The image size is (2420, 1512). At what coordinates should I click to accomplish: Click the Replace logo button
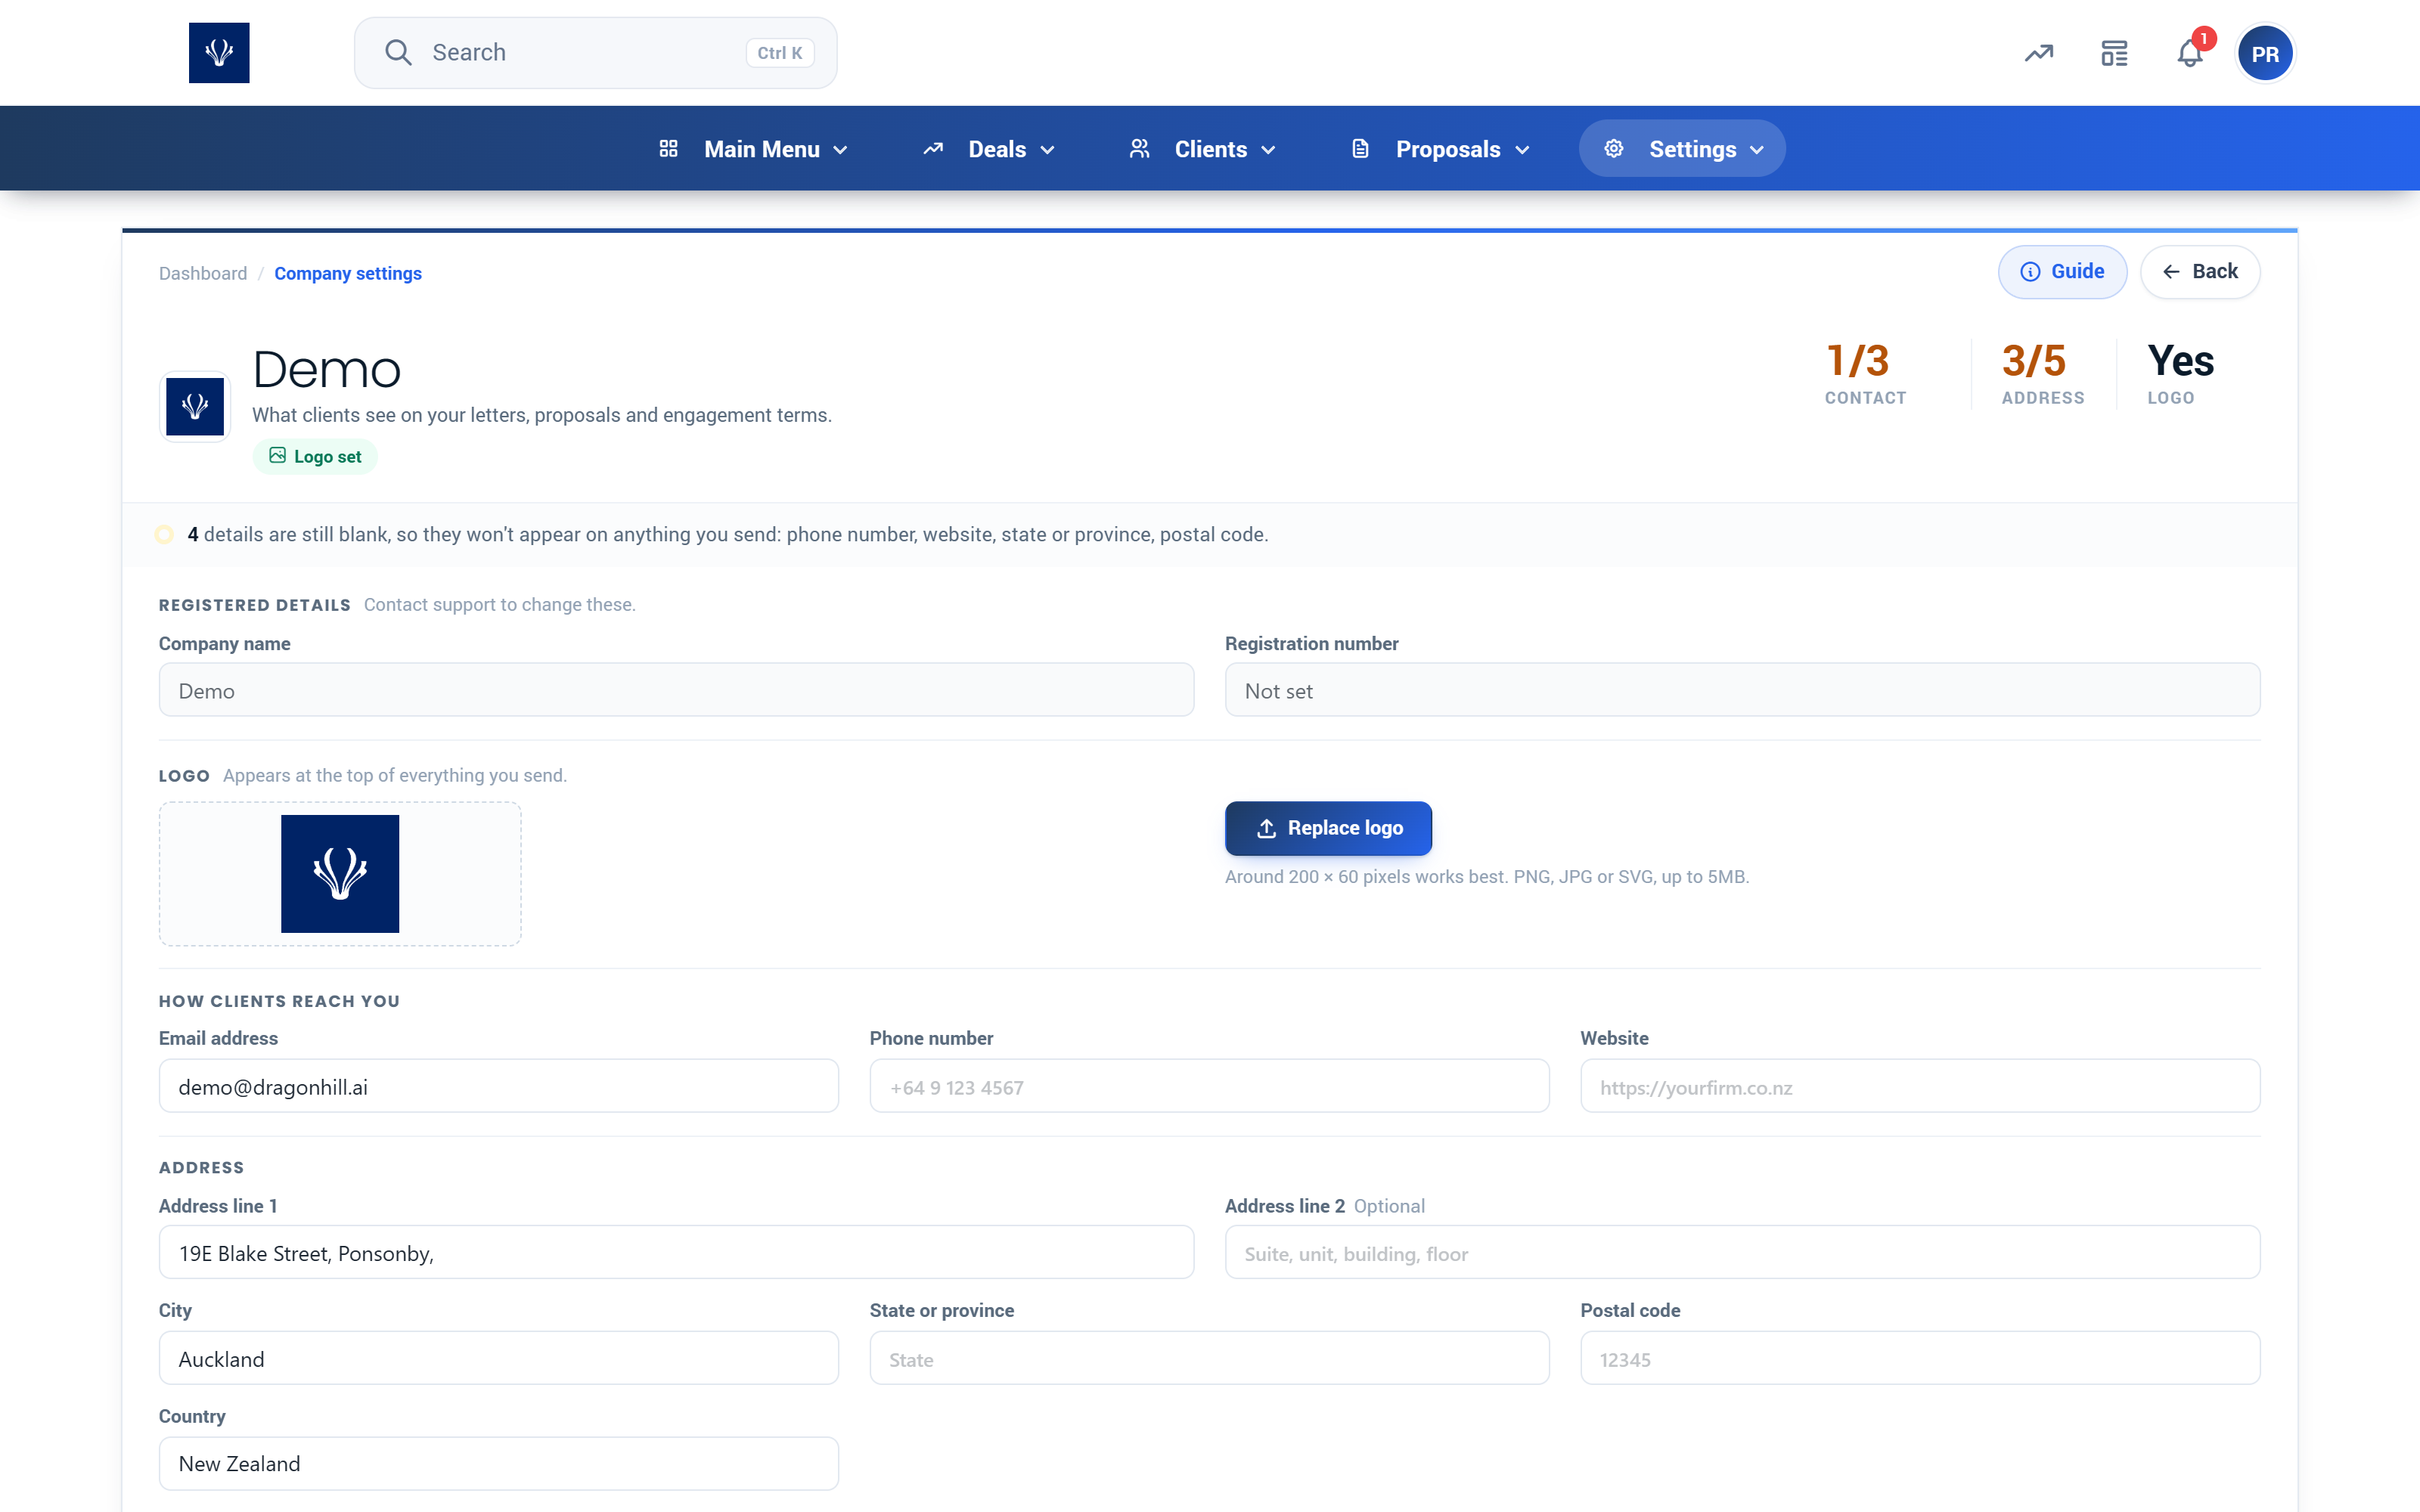1328,828
